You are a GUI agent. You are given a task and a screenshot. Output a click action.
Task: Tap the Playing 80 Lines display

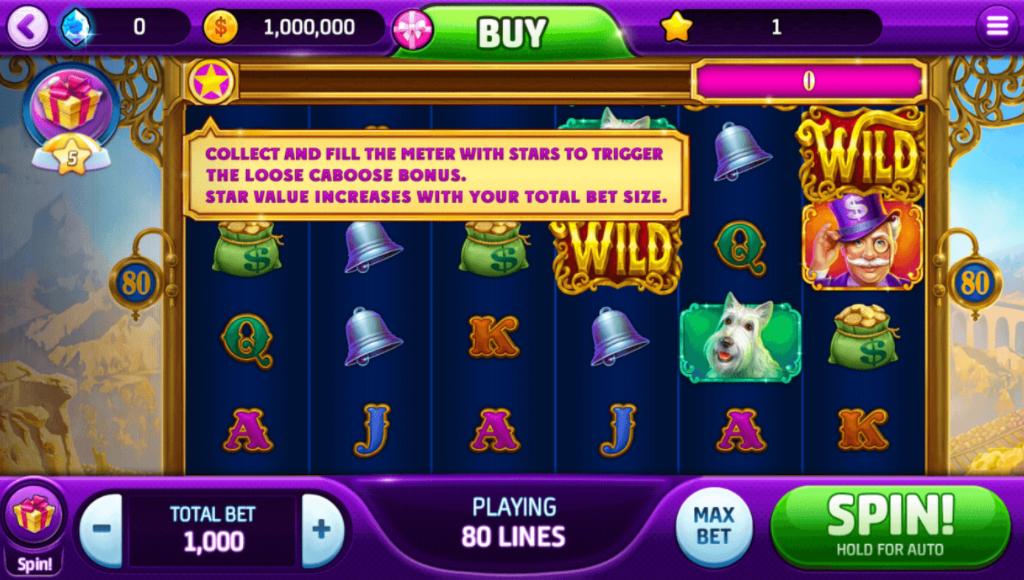(x=513, y=522)
